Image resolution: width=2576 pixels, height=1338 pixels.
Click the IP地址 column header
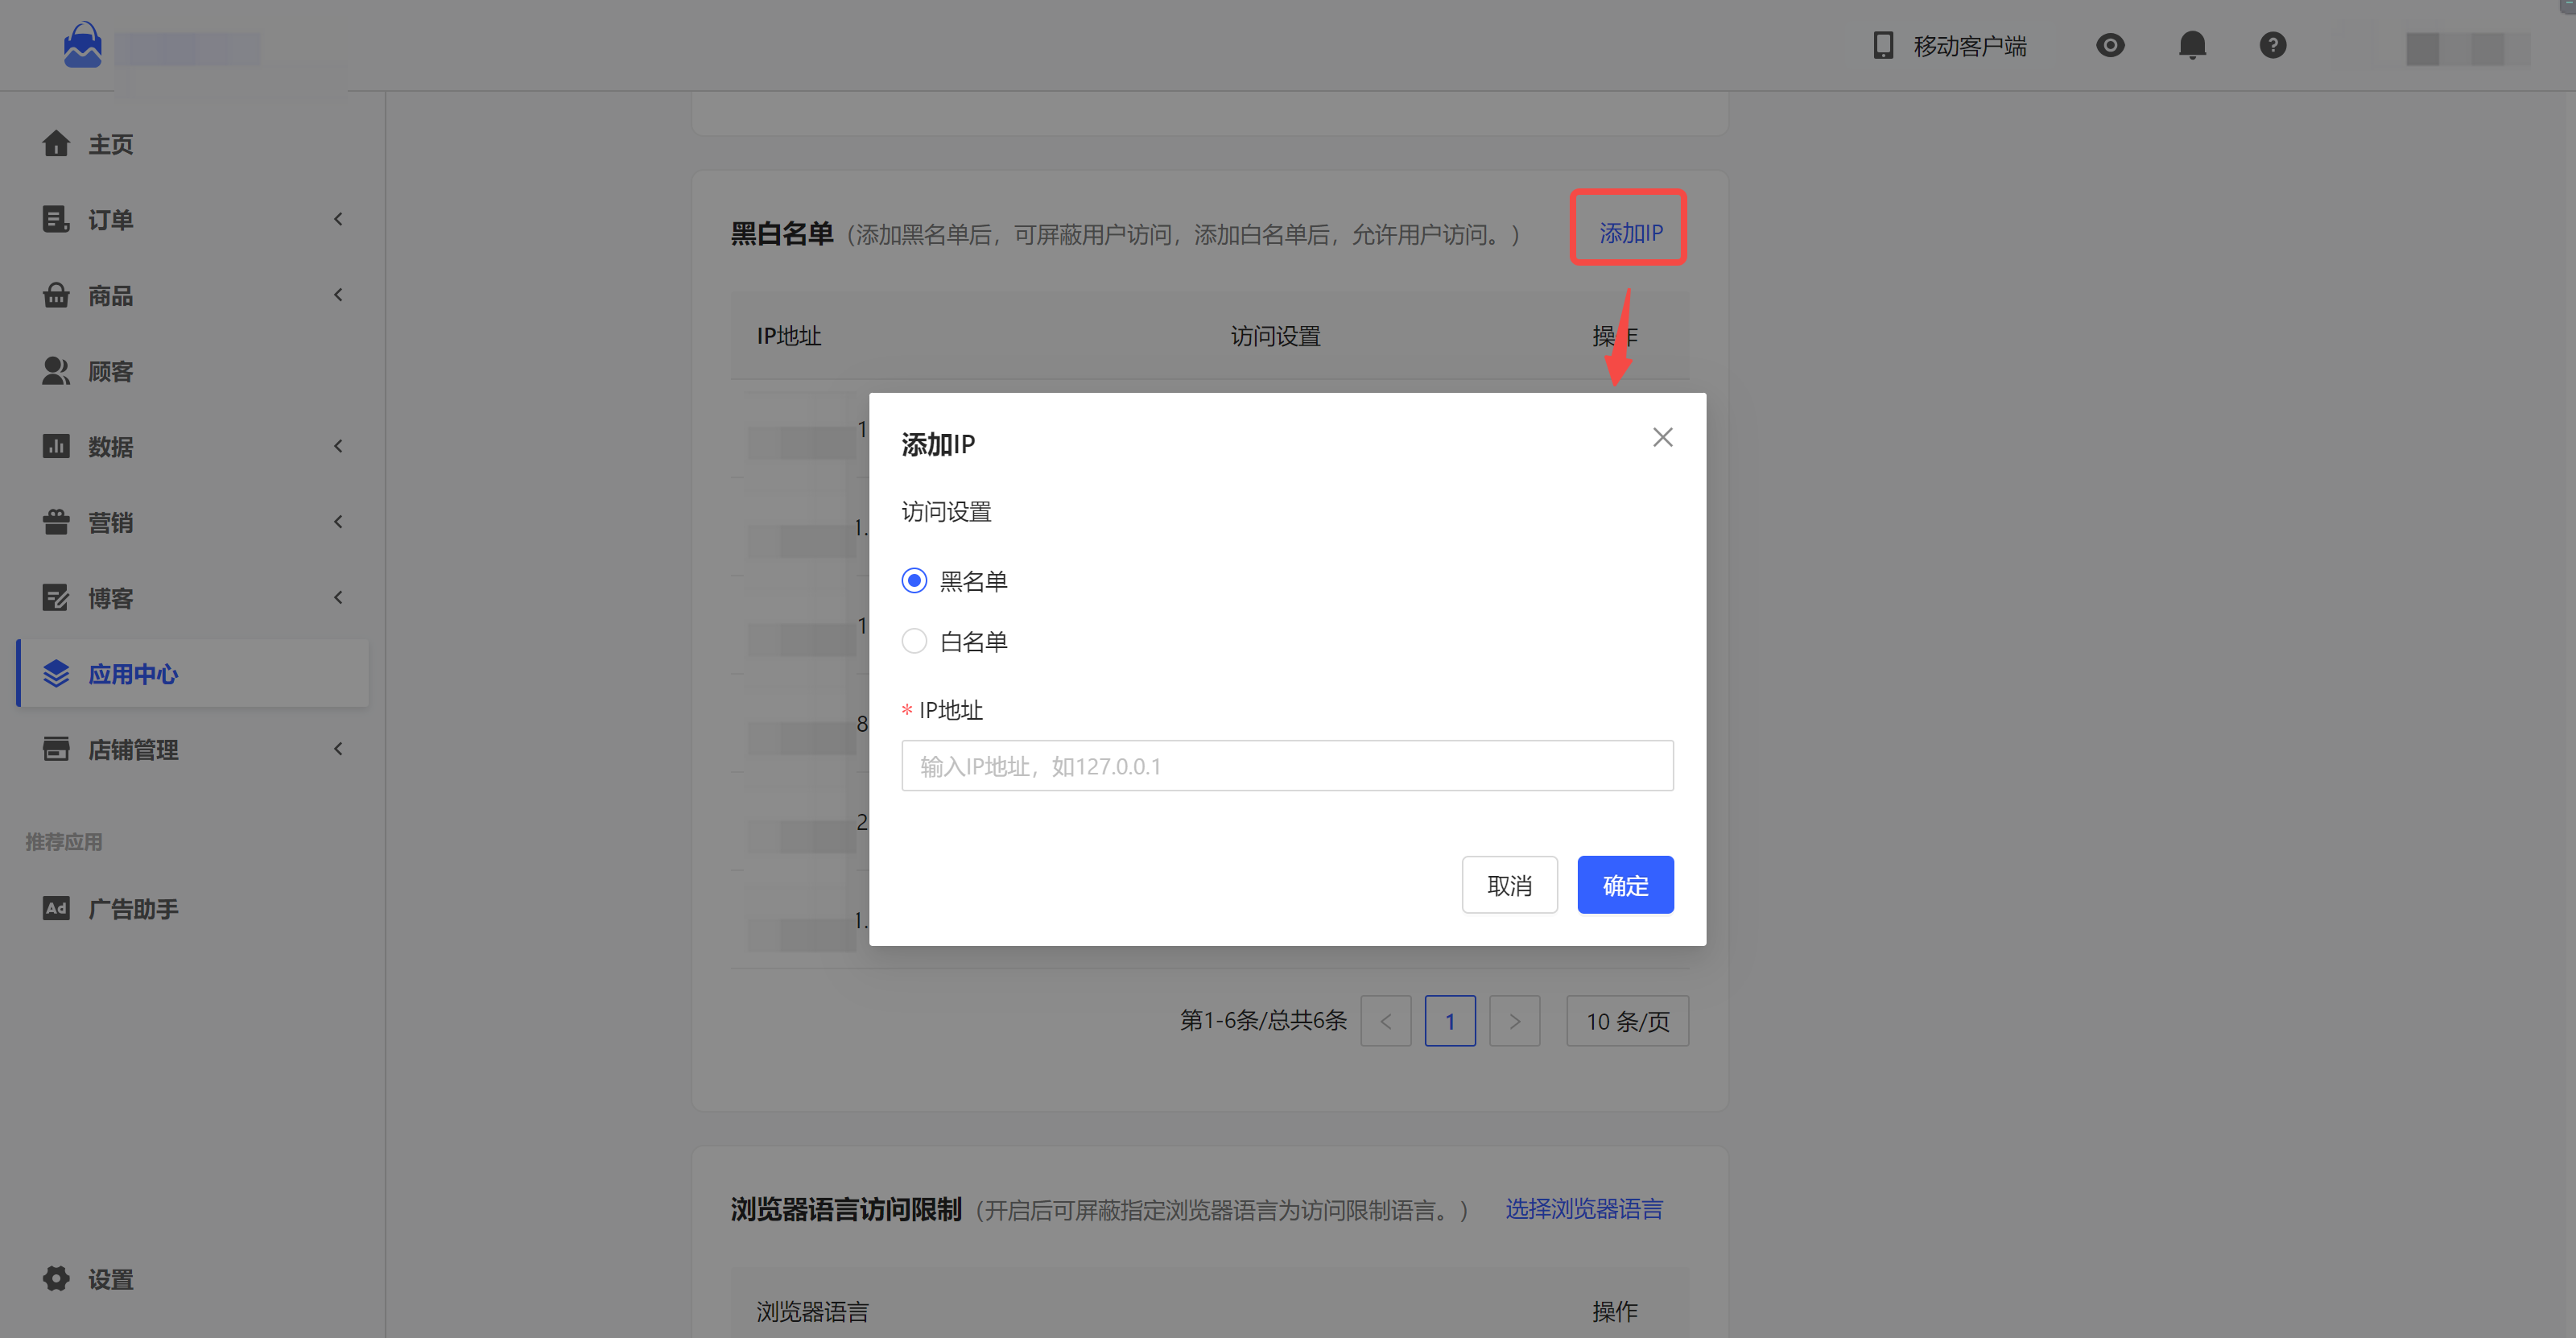coord(789,336)
